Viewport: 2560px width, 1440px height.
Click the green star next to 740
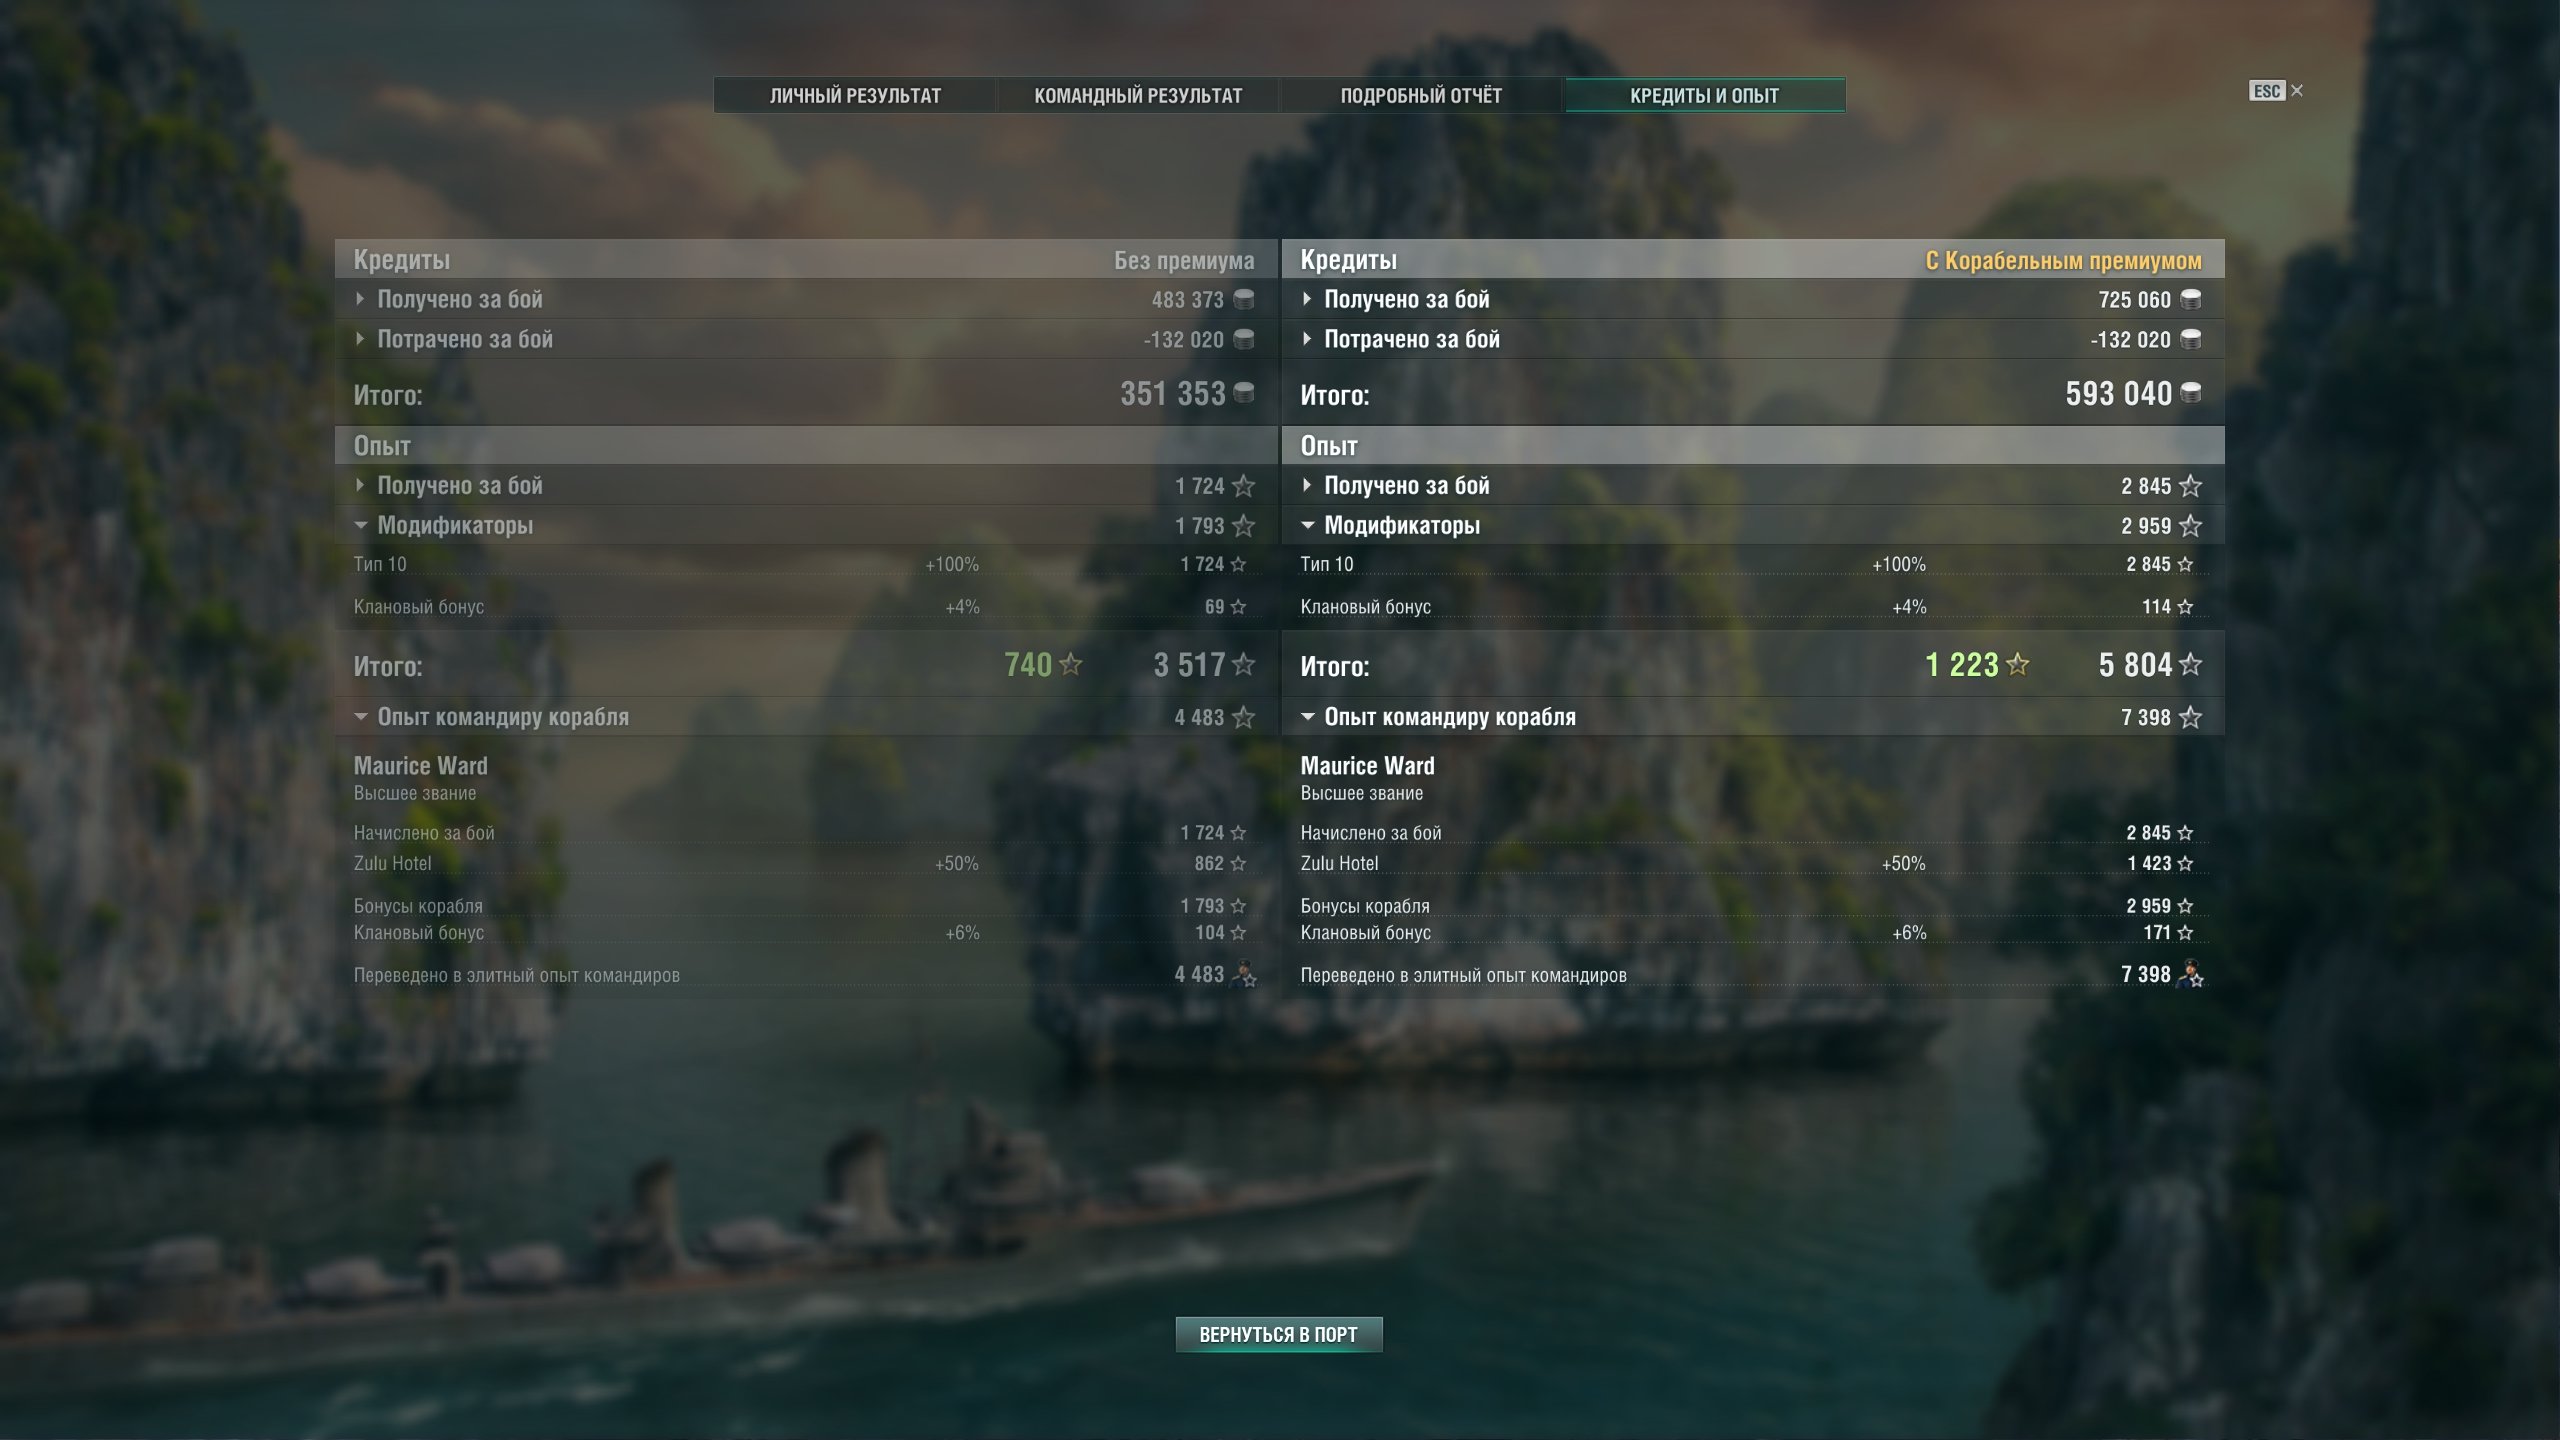(x=1070, y=664)
